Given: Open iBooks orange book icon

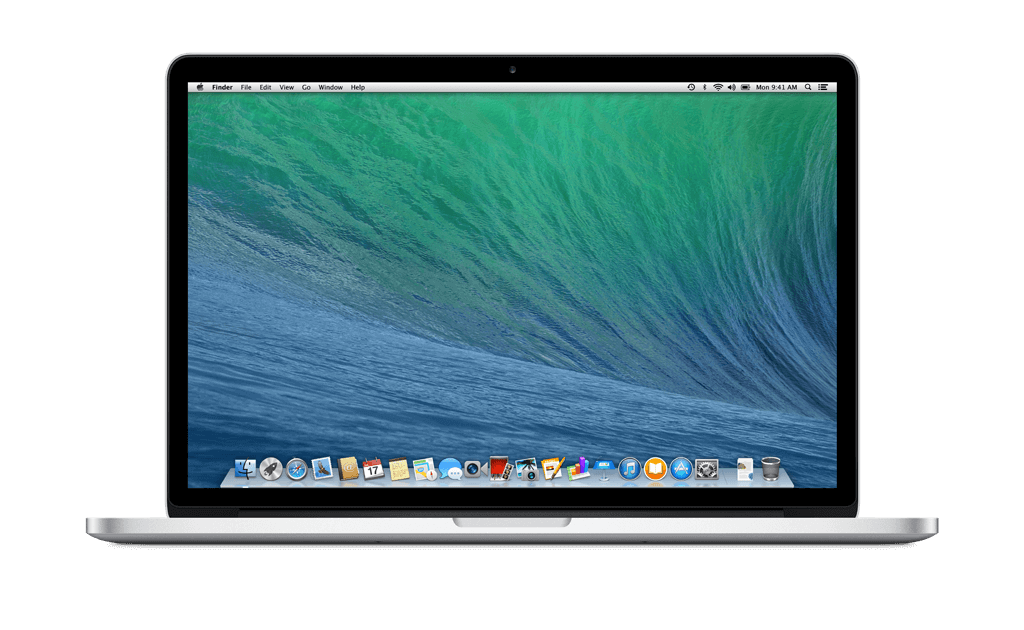Looking at the screenshot, I should [x=655, y=469].
